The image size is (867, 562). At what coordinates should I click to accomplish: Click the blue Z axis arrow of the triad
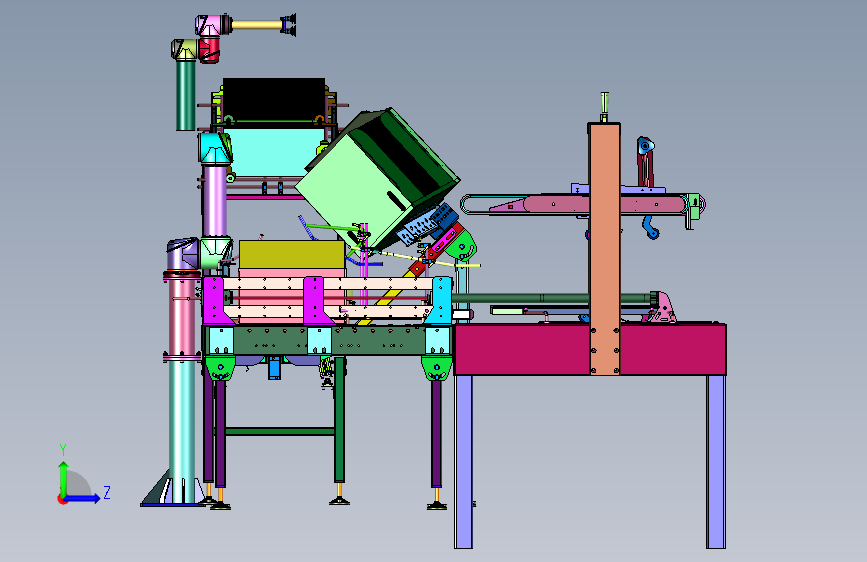83,498
